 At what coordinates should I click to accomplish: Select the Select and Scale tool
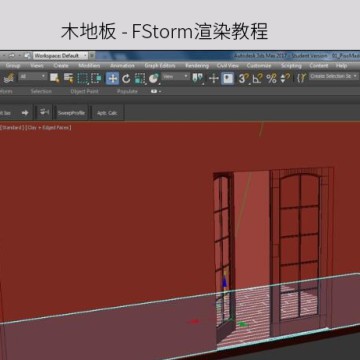click(x=139, y=79)
